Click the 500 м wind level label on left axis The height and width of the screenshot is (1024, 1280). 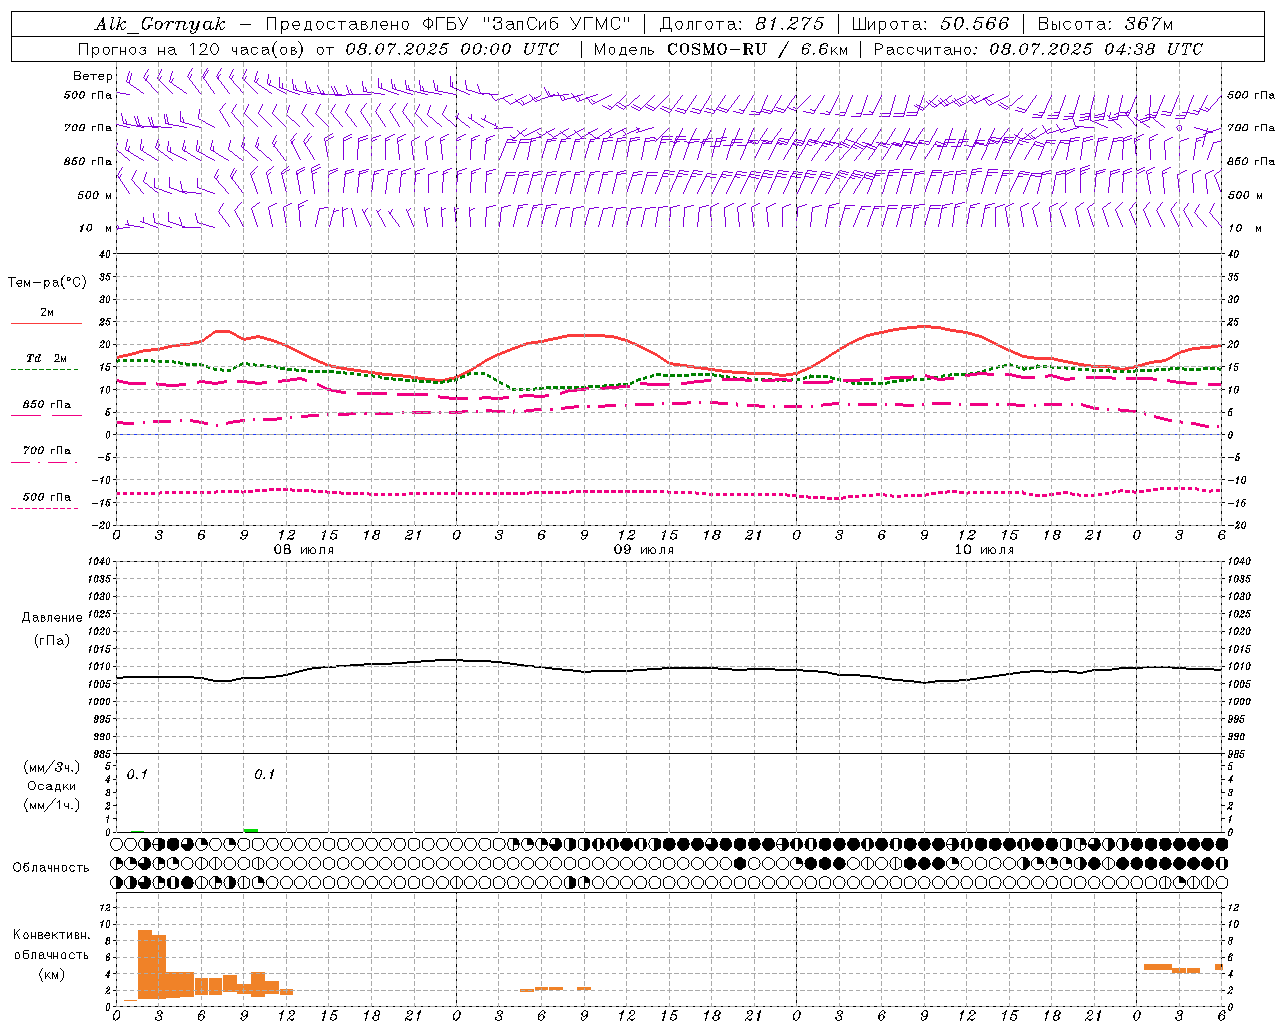coord(96,195)
